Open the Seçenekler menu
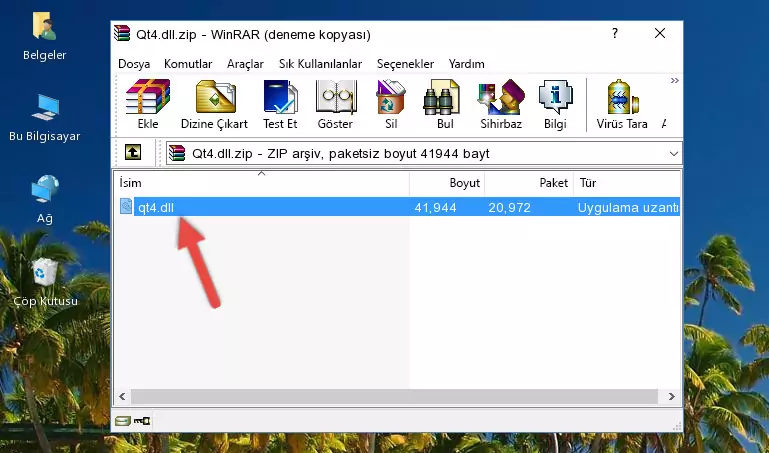 [405, 64]
